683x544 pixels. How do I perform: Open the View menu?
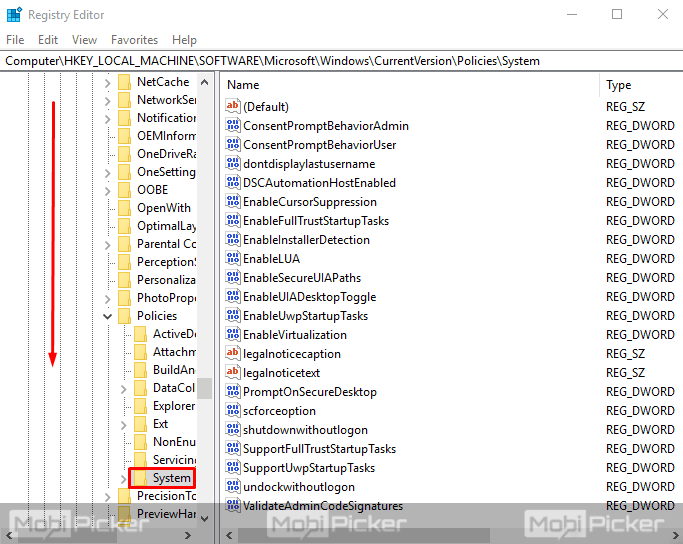click(x=85, y=40)
